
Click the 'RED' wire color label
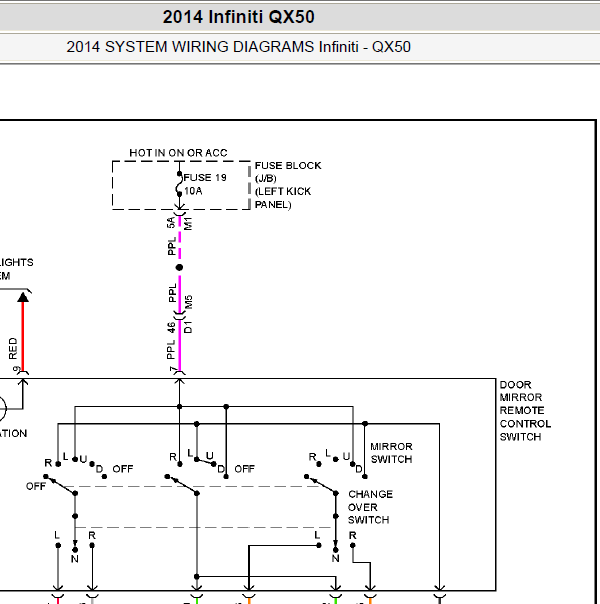(13, 348)
